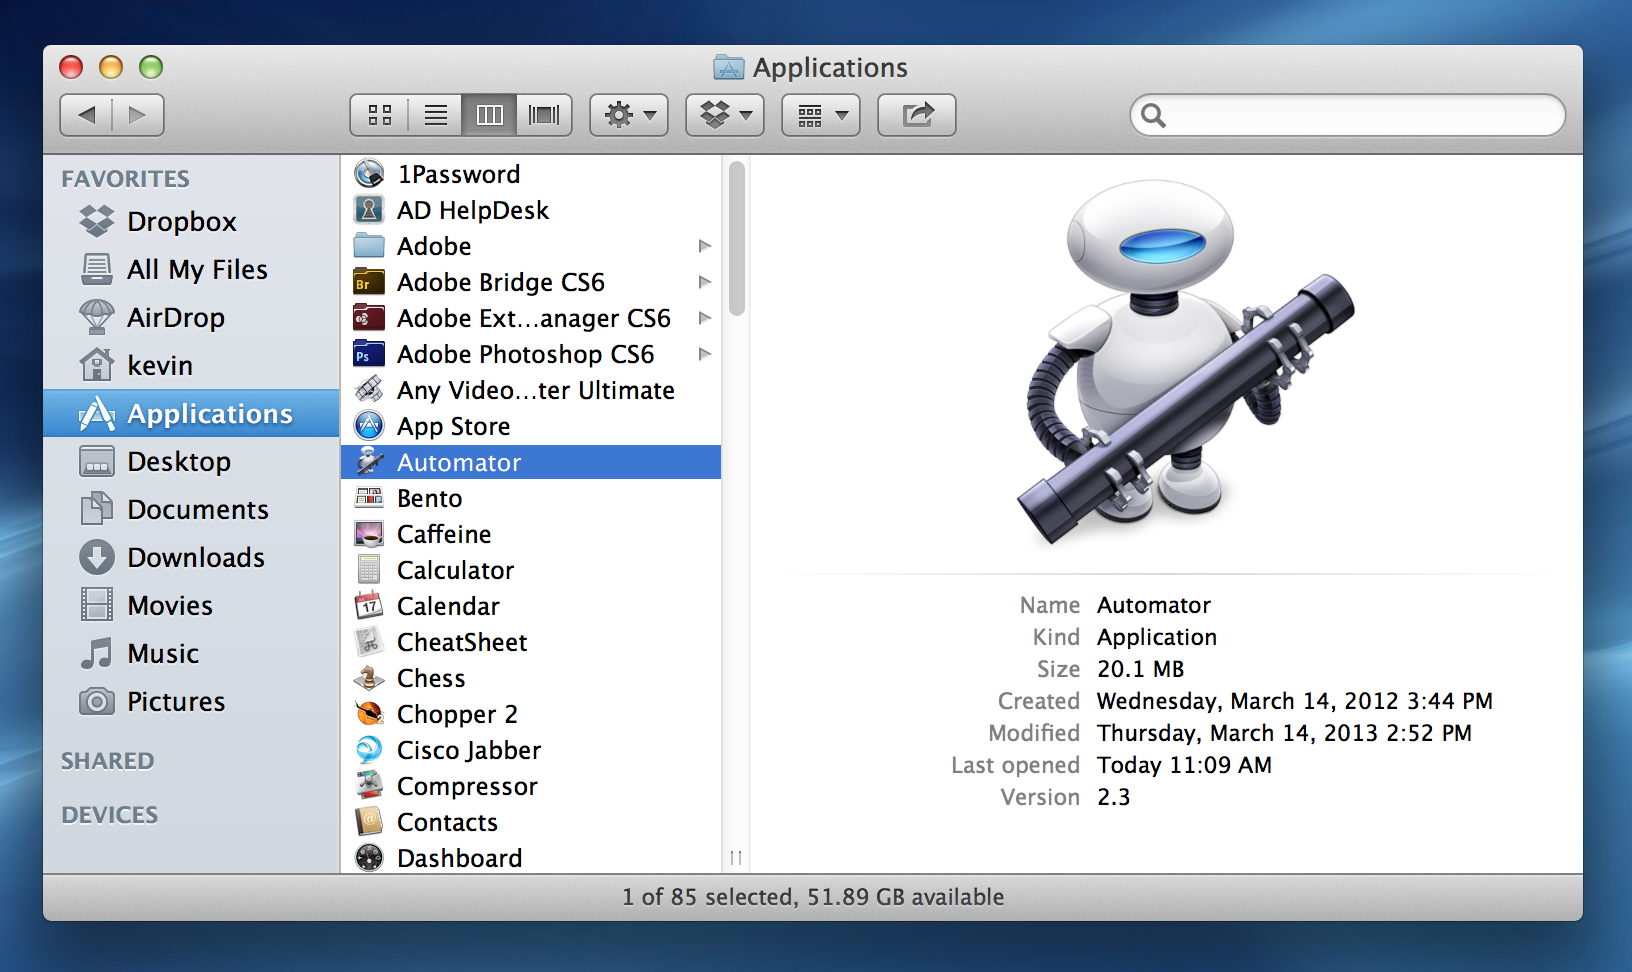Select the Adobe Bridge CS6 icon
Image resolution: width=1632 pixels, height=972 pixels.
click(369, 282)
